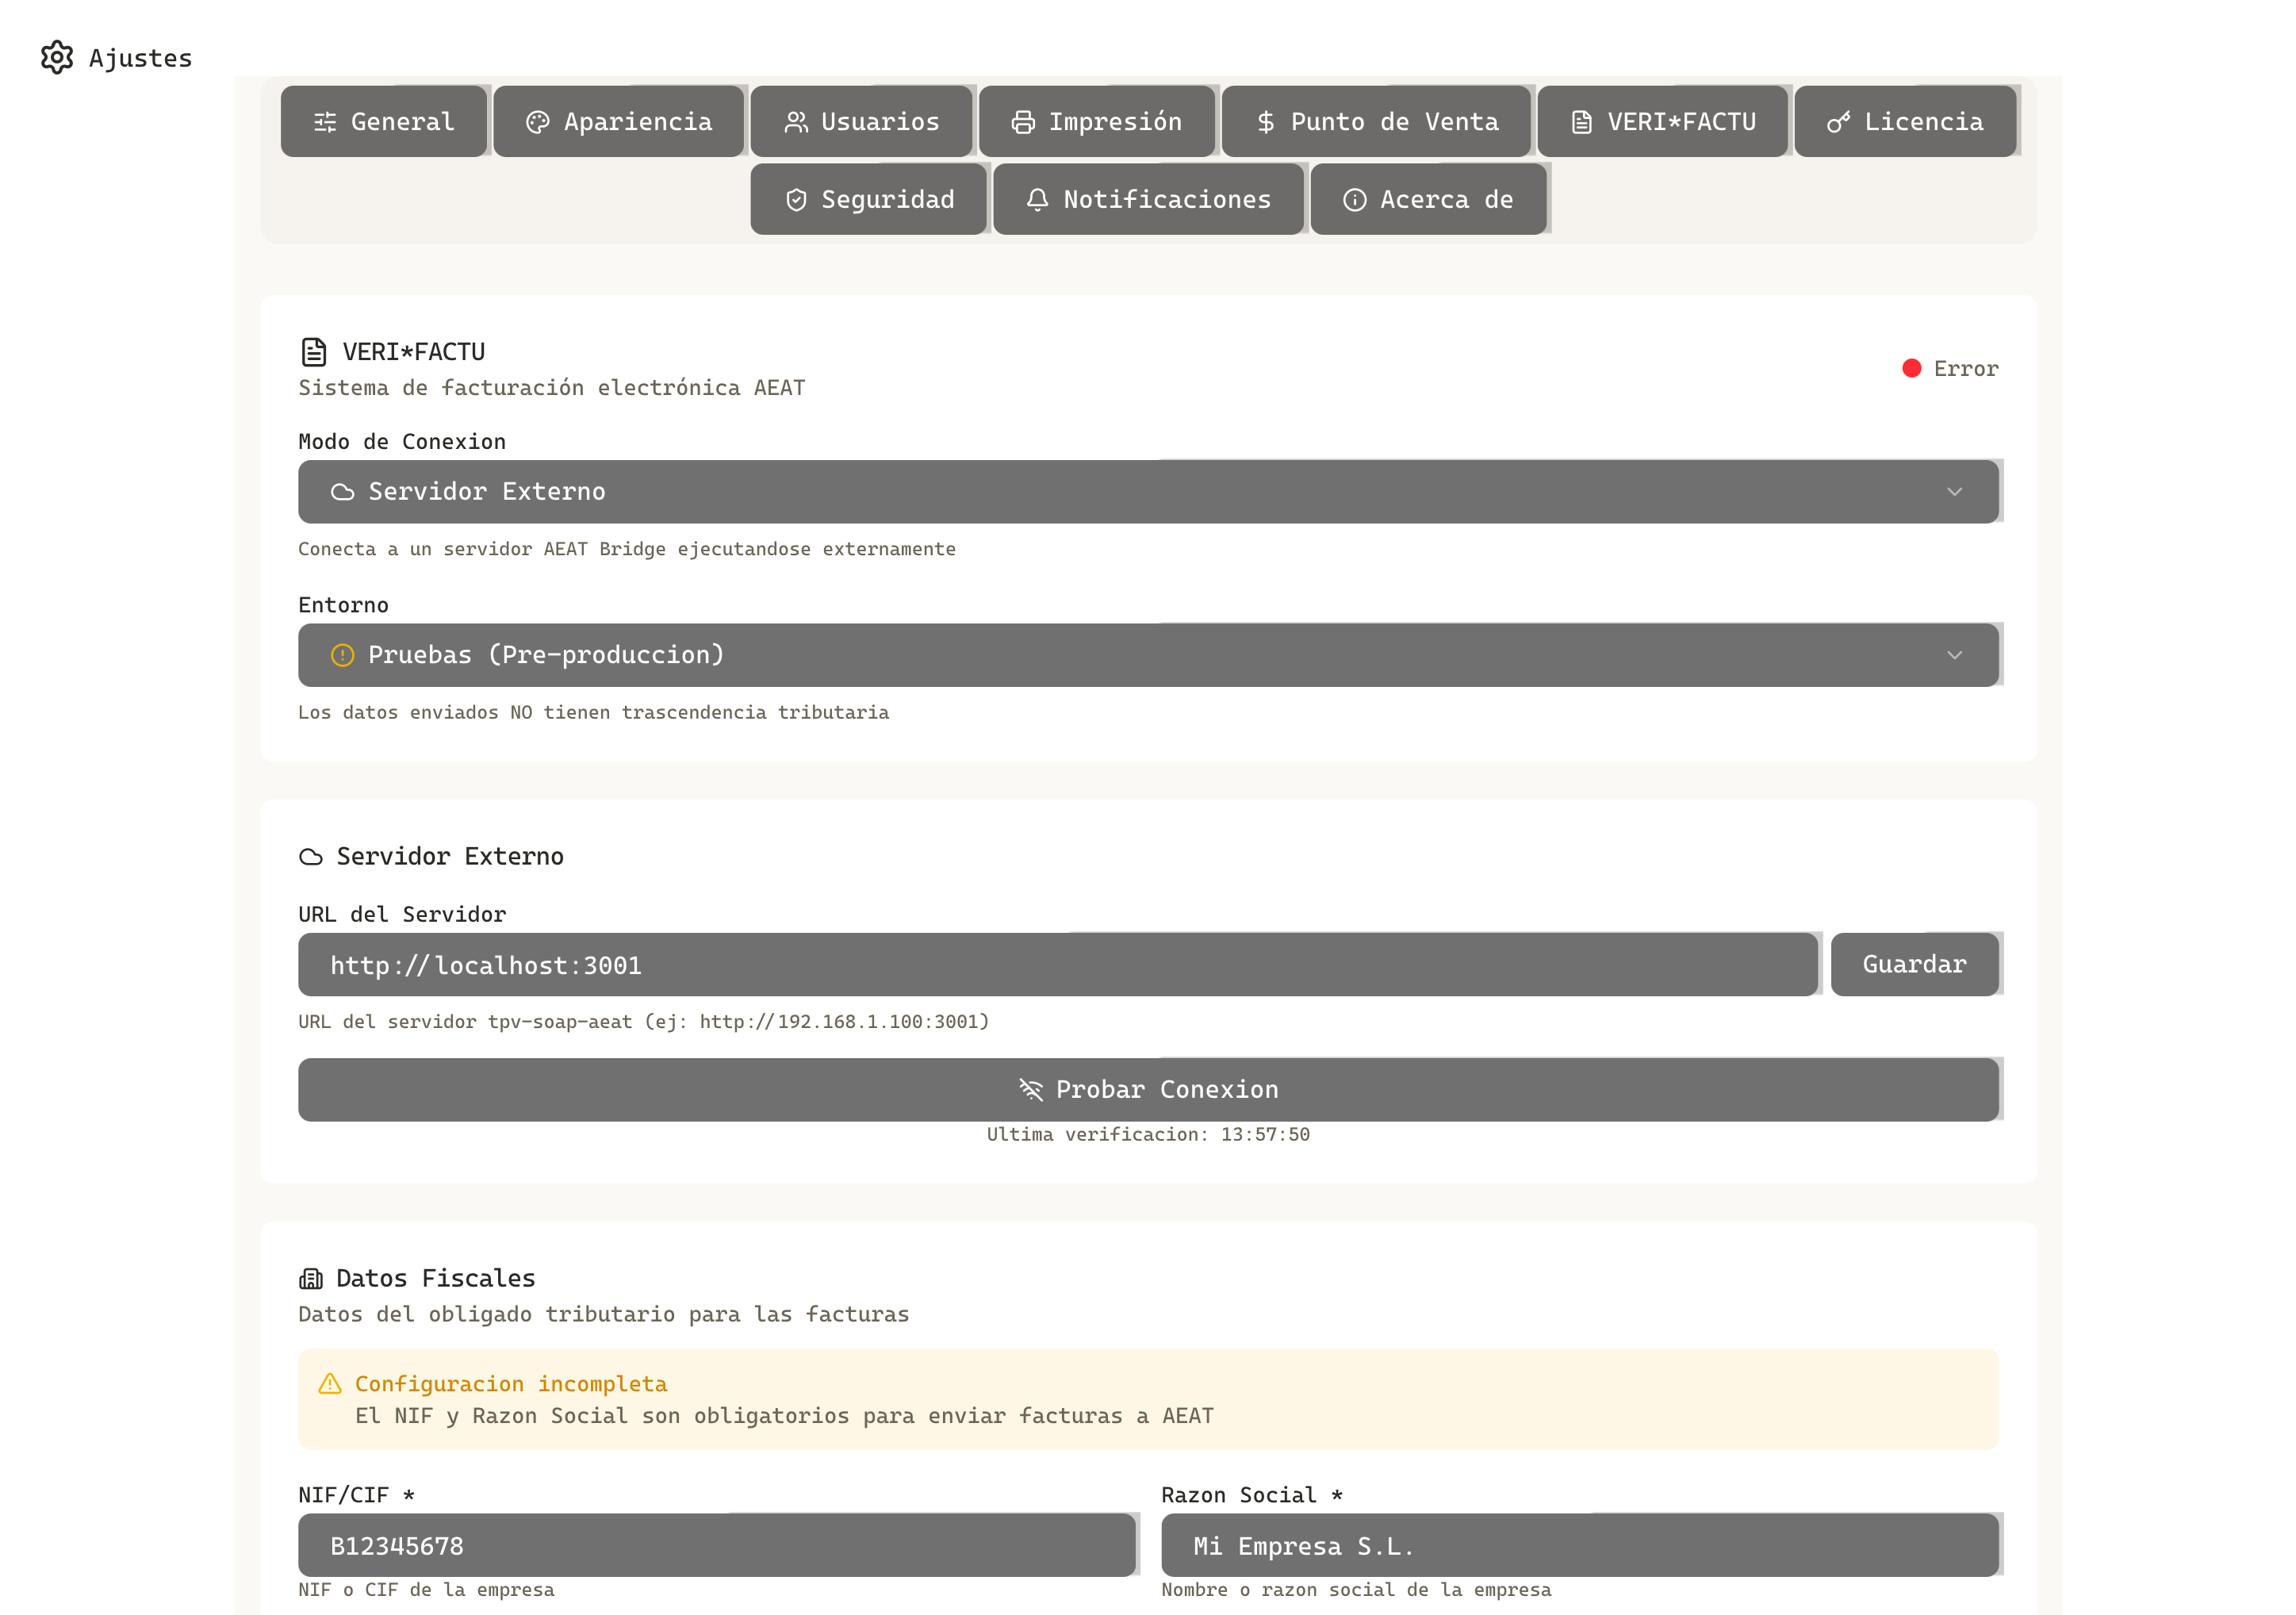
Task: Click the red Error status indicator
Action: click(x=1913, y=368)
